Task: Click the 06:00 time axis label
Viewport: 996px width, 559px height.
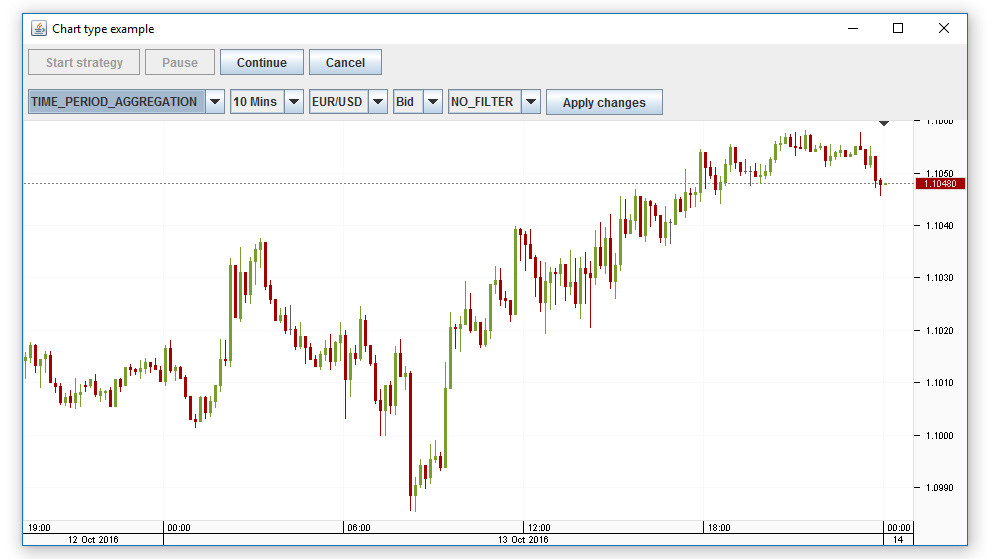Action: coord(359,528)
